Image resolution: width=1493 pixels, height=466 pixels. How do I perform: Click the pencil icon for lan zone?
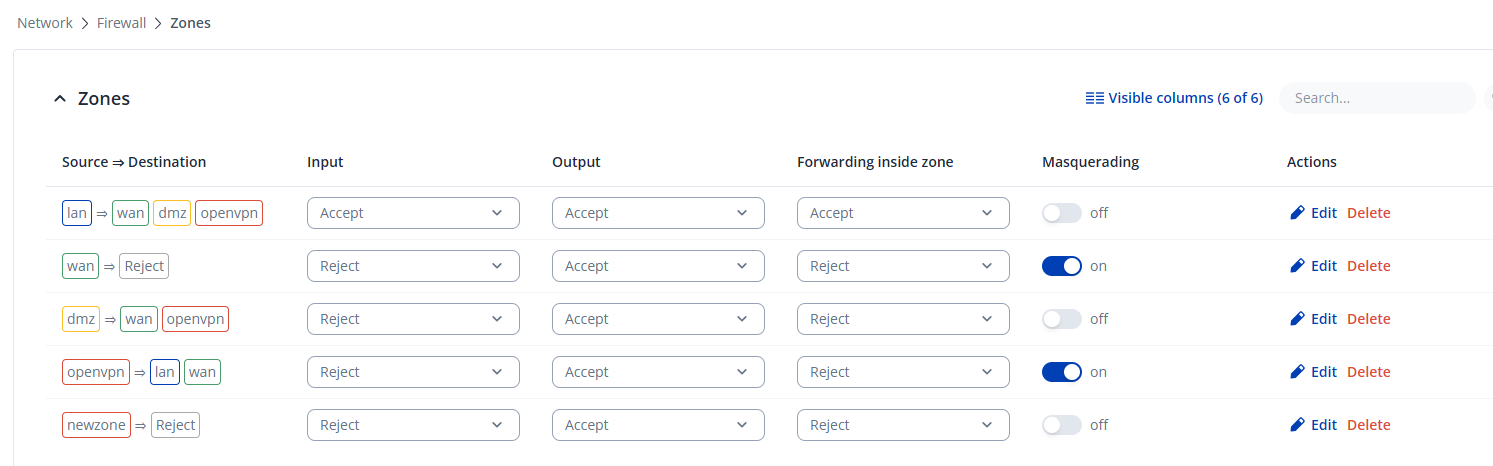tap(1297, 212)
